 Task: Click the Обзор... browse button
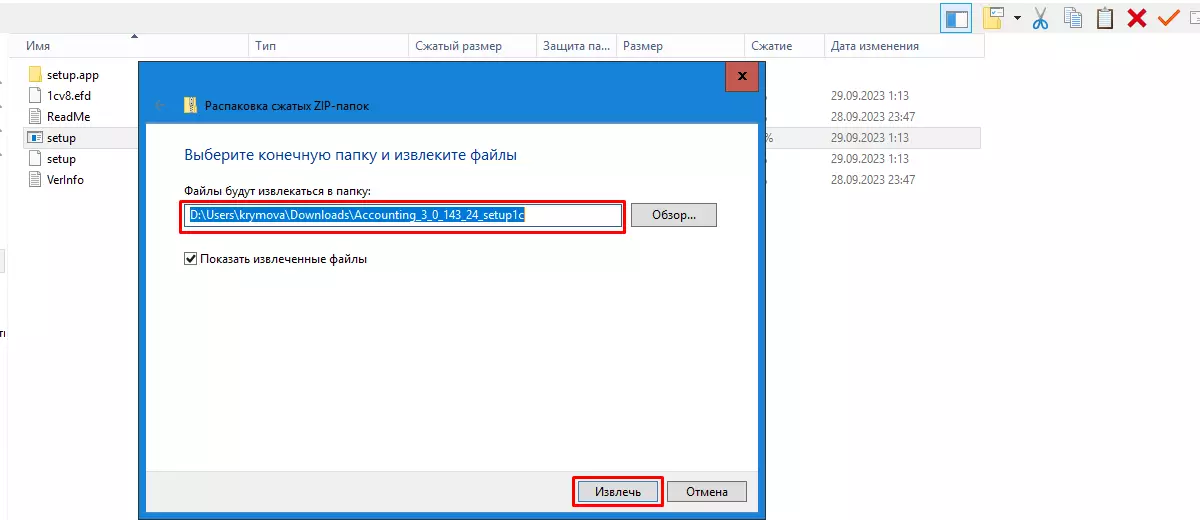[x=674, y=214]
